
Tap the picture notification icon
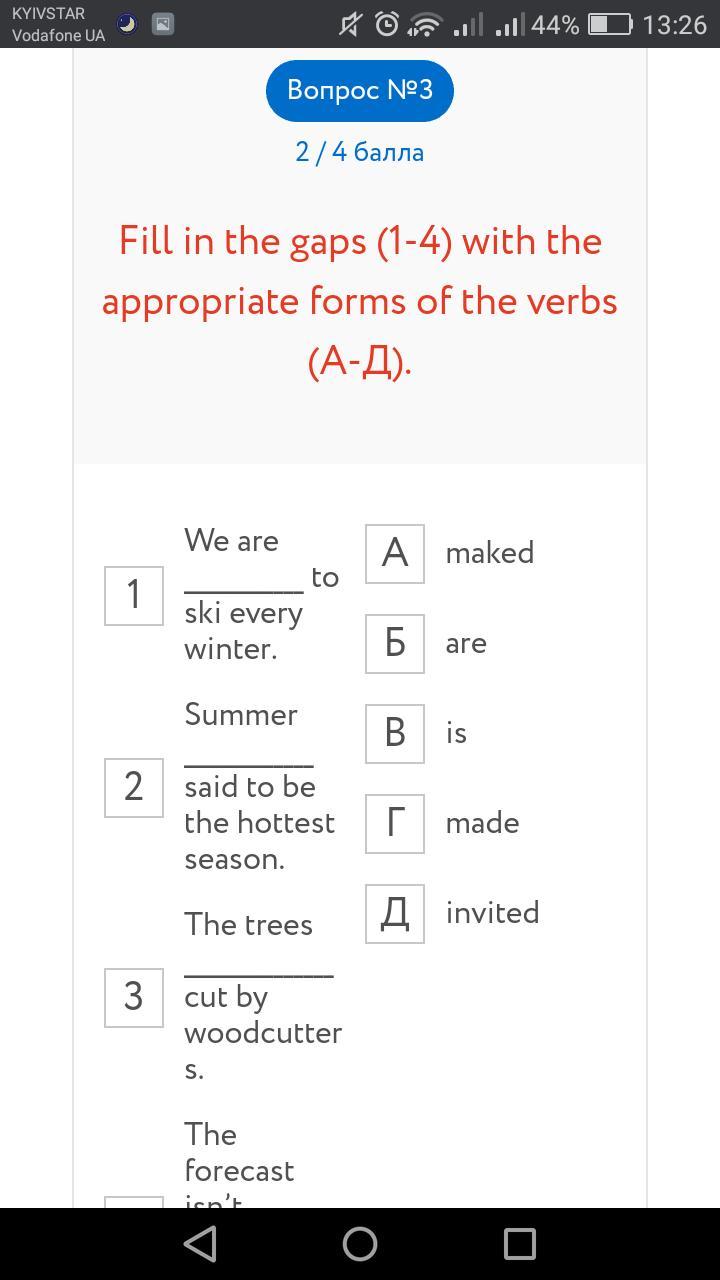(163, 24)
